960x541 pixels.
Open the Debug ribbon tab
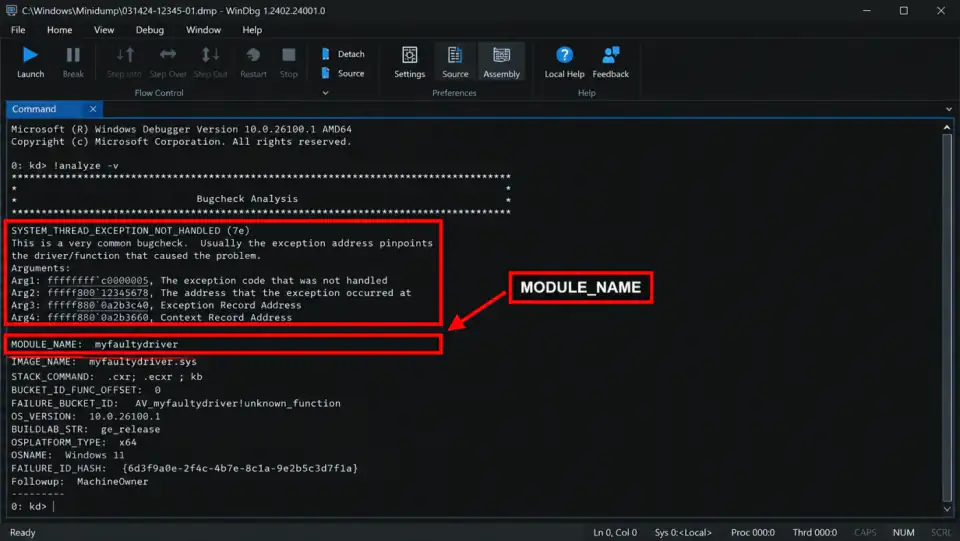pyautogui.click(x=149, y=30)
